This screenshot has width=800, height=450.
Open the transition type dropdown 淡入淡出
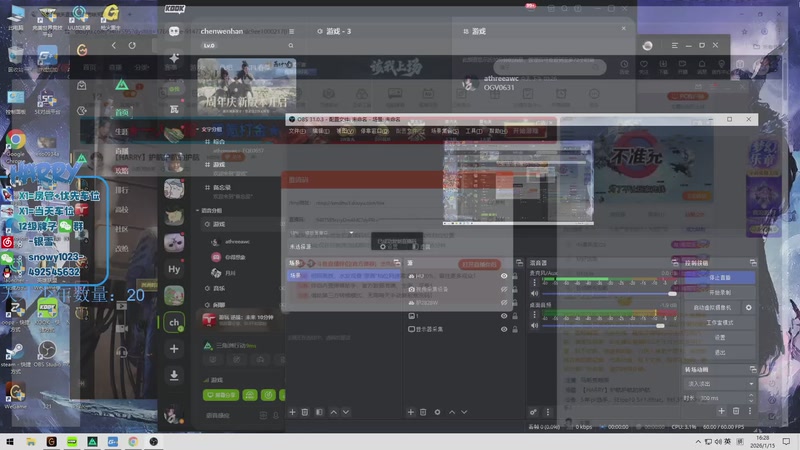tap(719, 384)
